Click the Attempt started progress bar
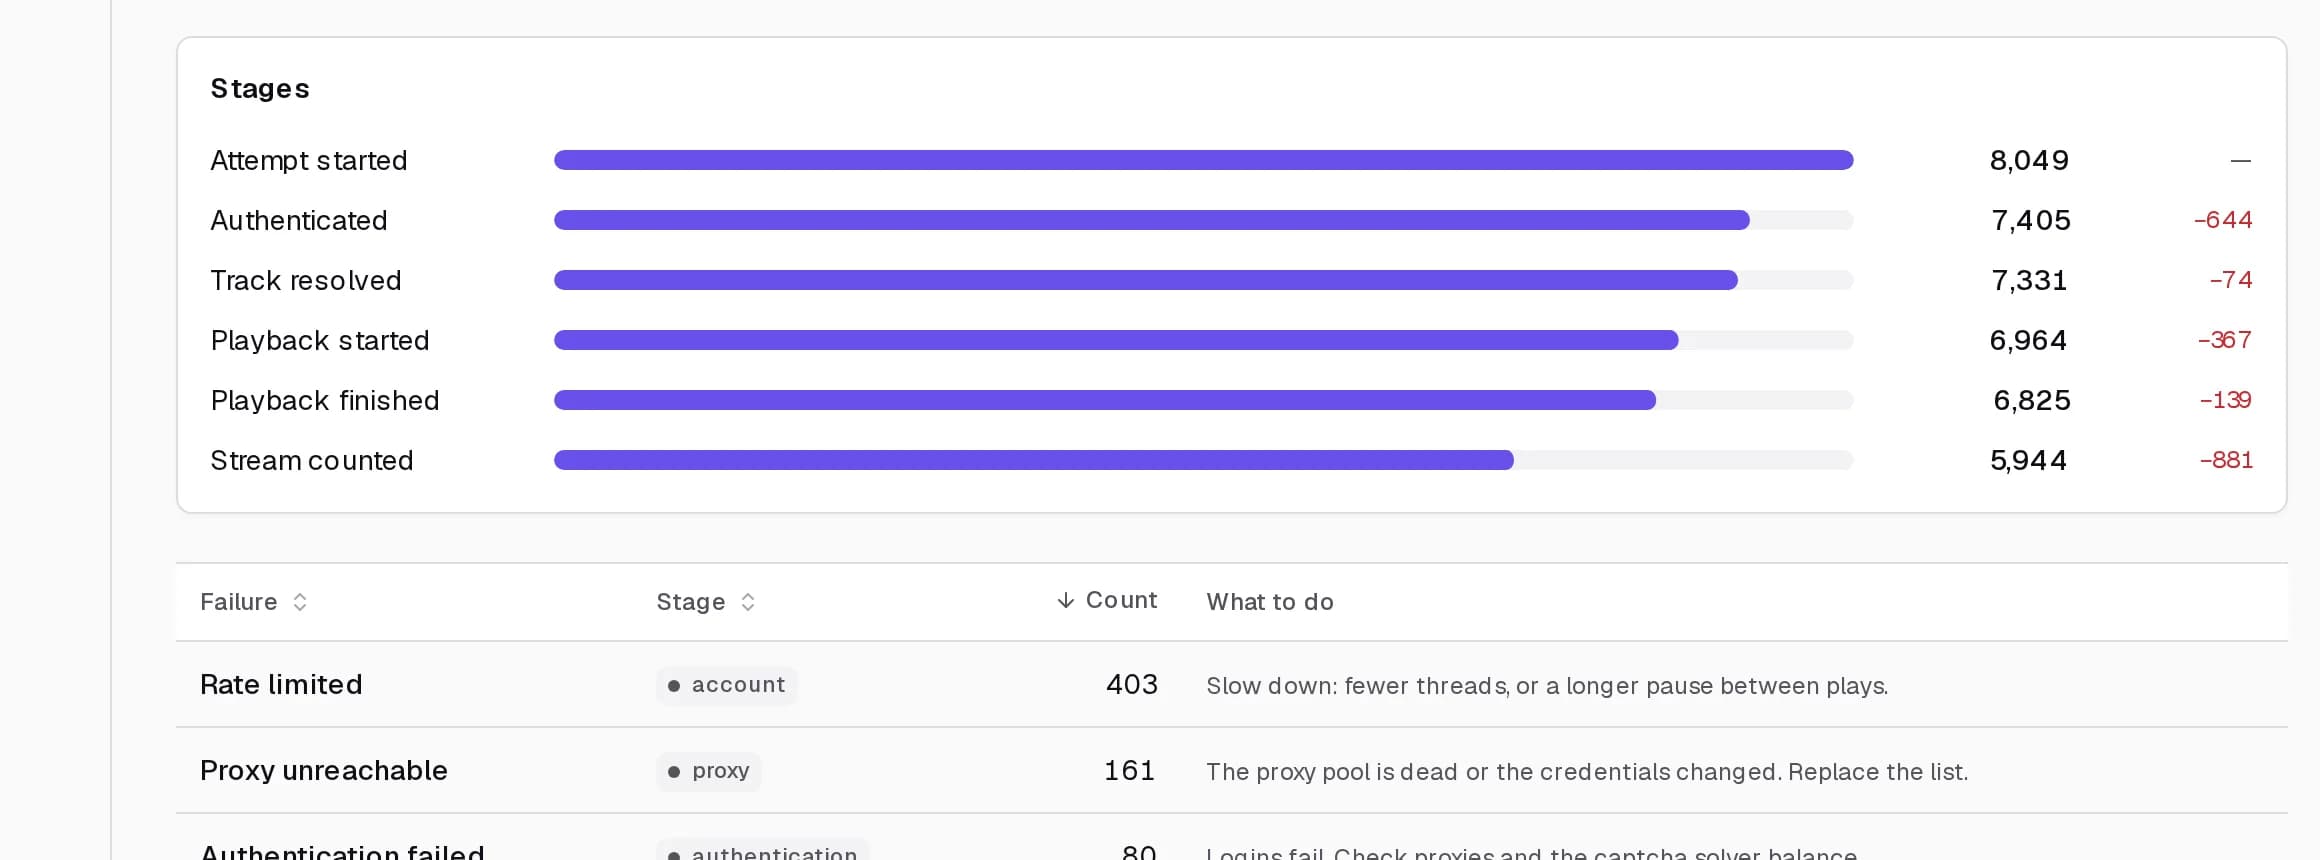This screenshot has width=2320, height=860. [x=1204, y=160]
